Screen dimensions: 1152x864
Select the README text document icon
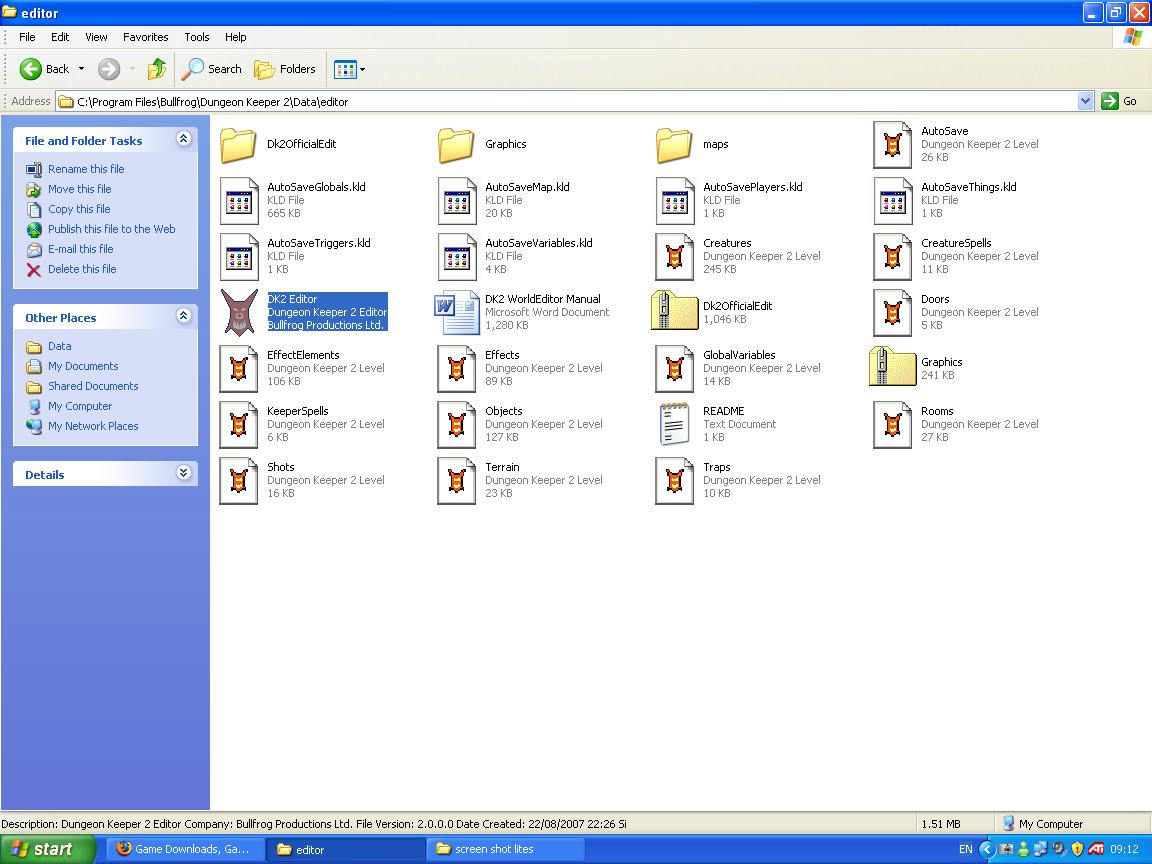[x=675, y=424]
